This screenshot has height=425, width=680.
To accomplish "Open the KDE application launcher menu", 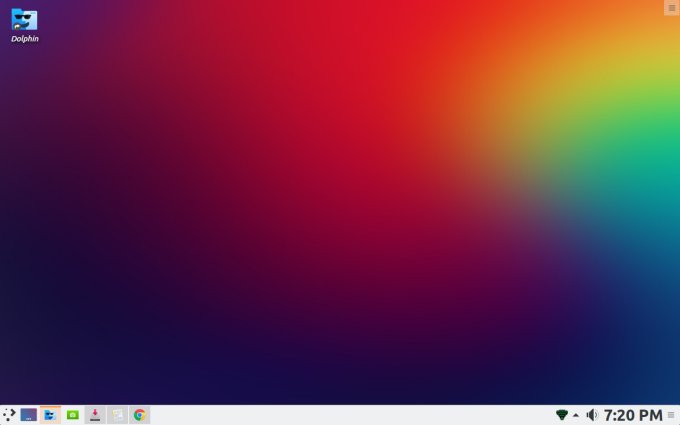I will [9, 415].
